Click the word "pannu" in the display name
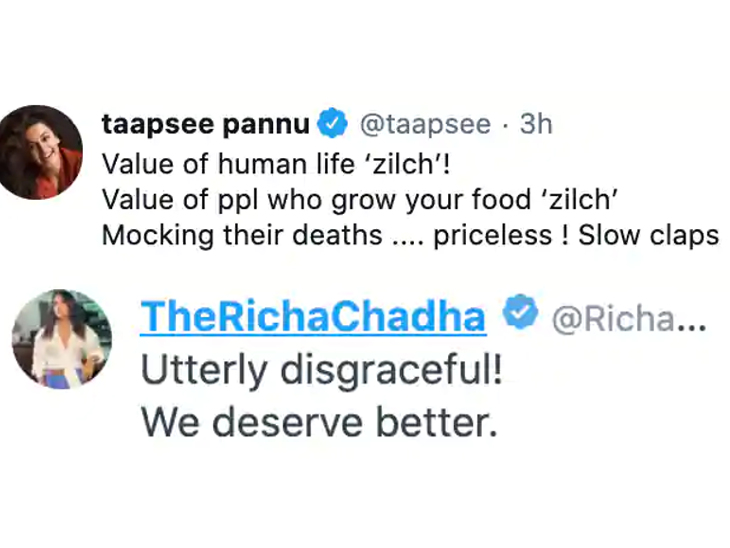Image resolution: width=730 pixels, height=548 pixels. [266, 126]
